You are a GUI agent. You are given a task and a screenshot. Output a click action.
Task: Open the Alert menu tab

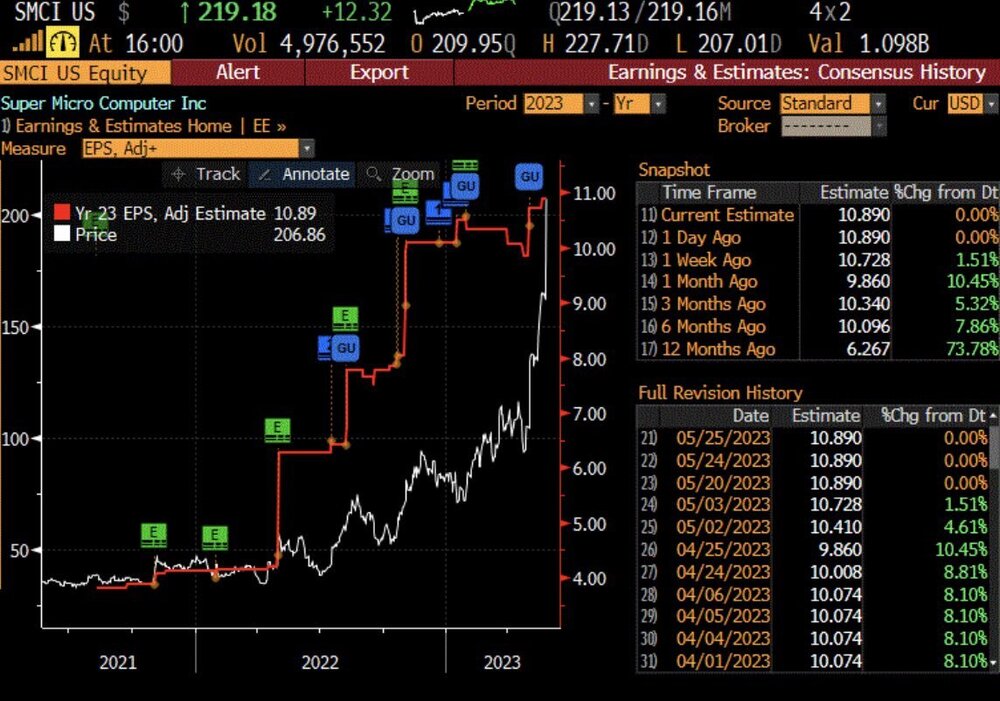238,72
